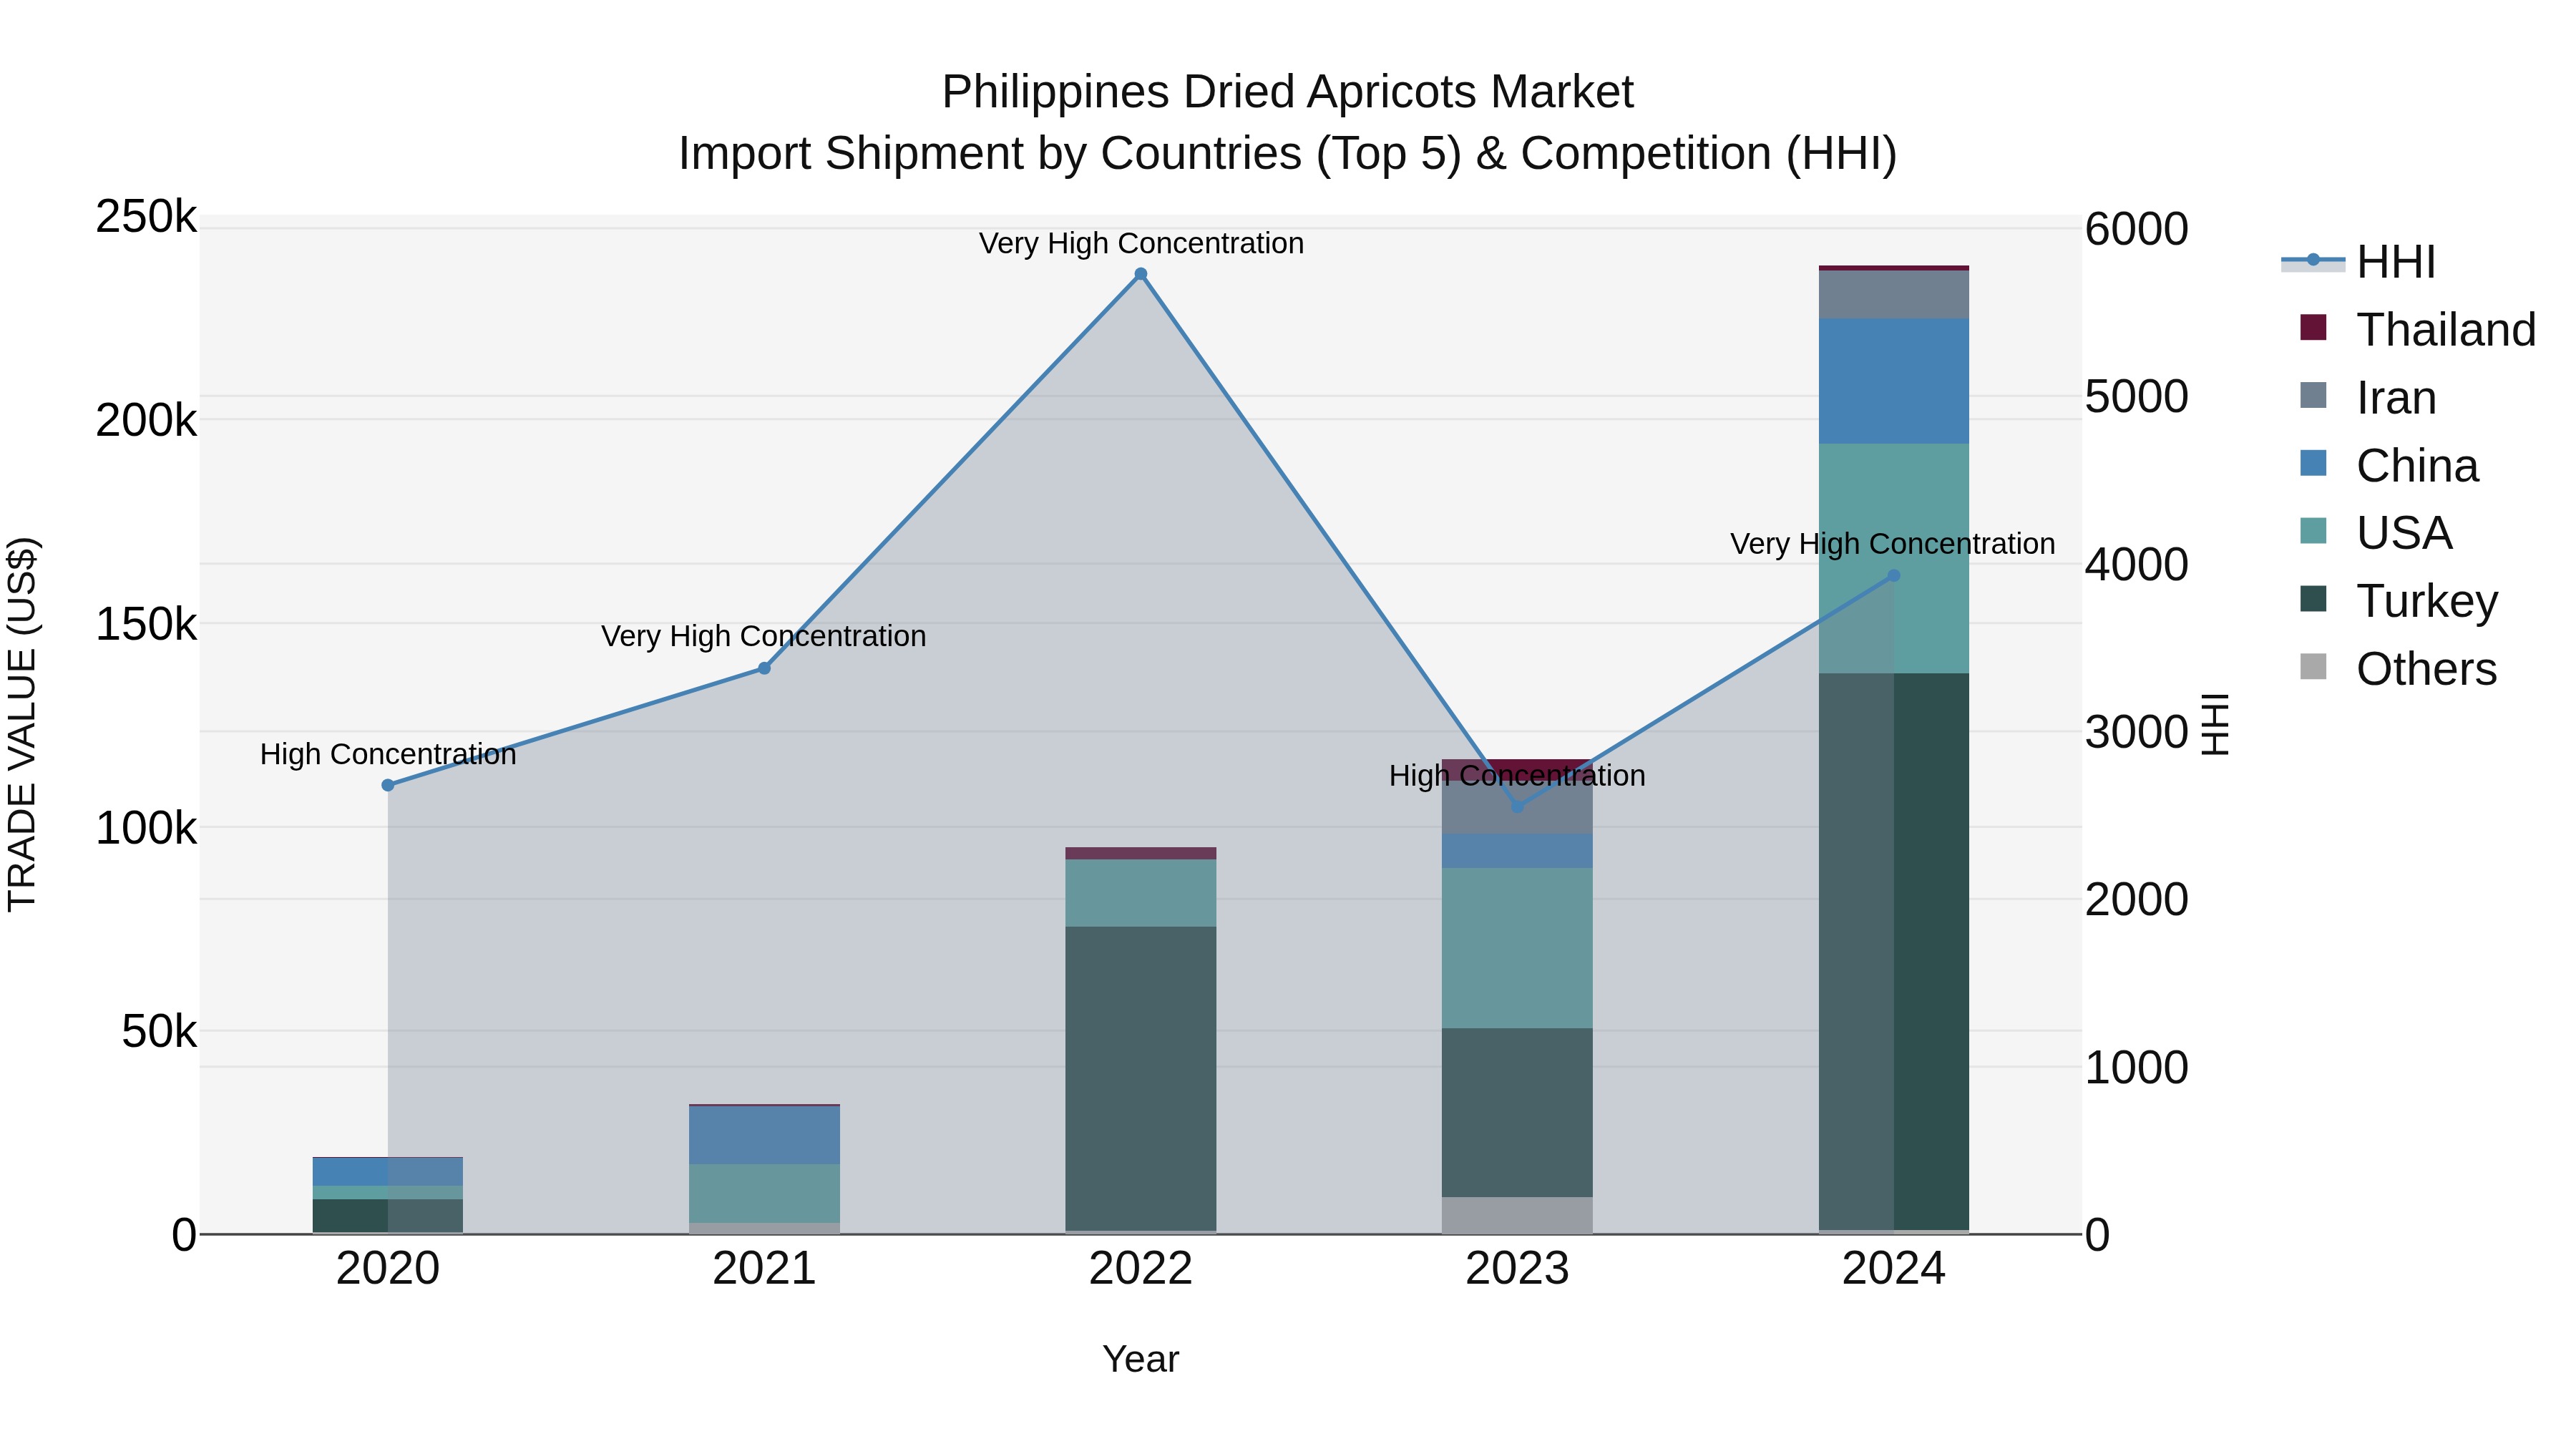Viewport: 2576px width, 1449px height.
Task: Click the China segment of the 2023 bar
Action: [1517, 851]
